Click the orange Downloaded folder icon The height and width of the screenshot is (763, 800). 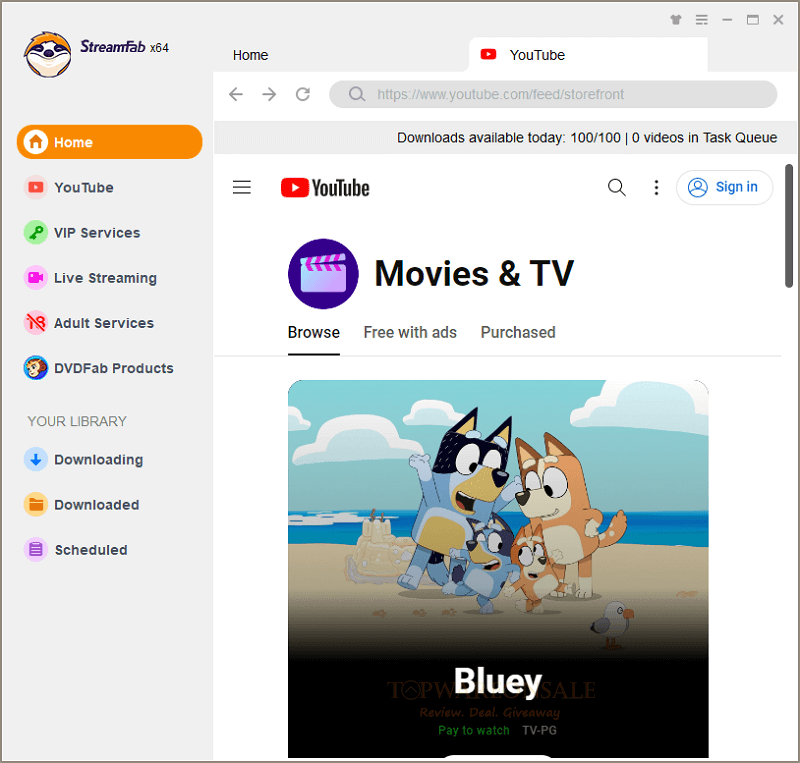pos(36,505)
